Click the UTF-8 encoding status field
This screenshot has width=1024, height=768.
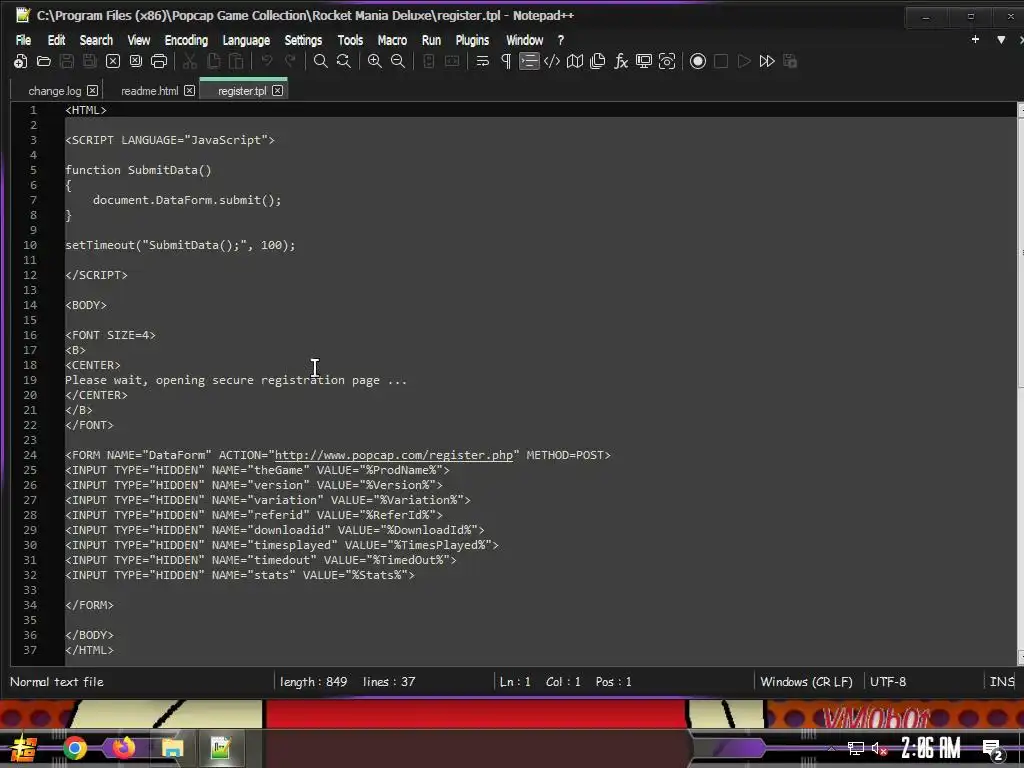coord(888,682)
